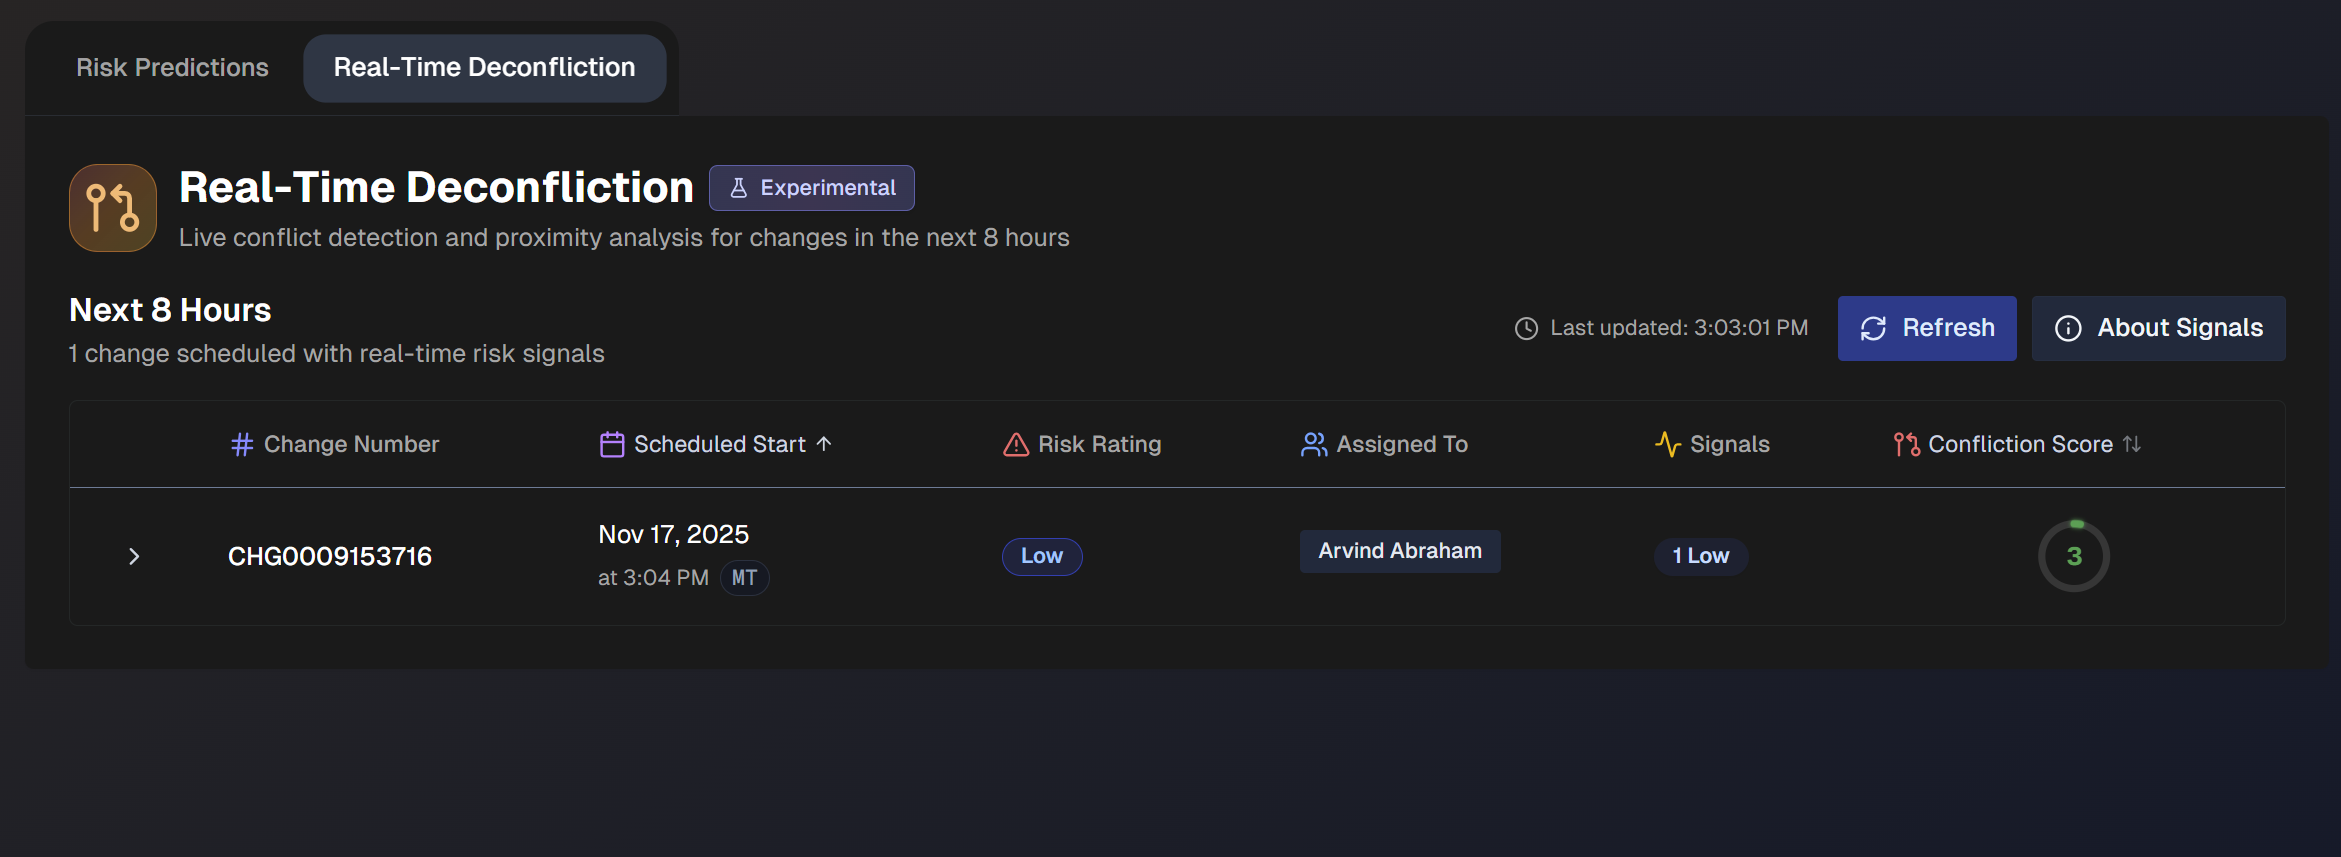Switch to the Risk Predictions tab

coord(172,67)
